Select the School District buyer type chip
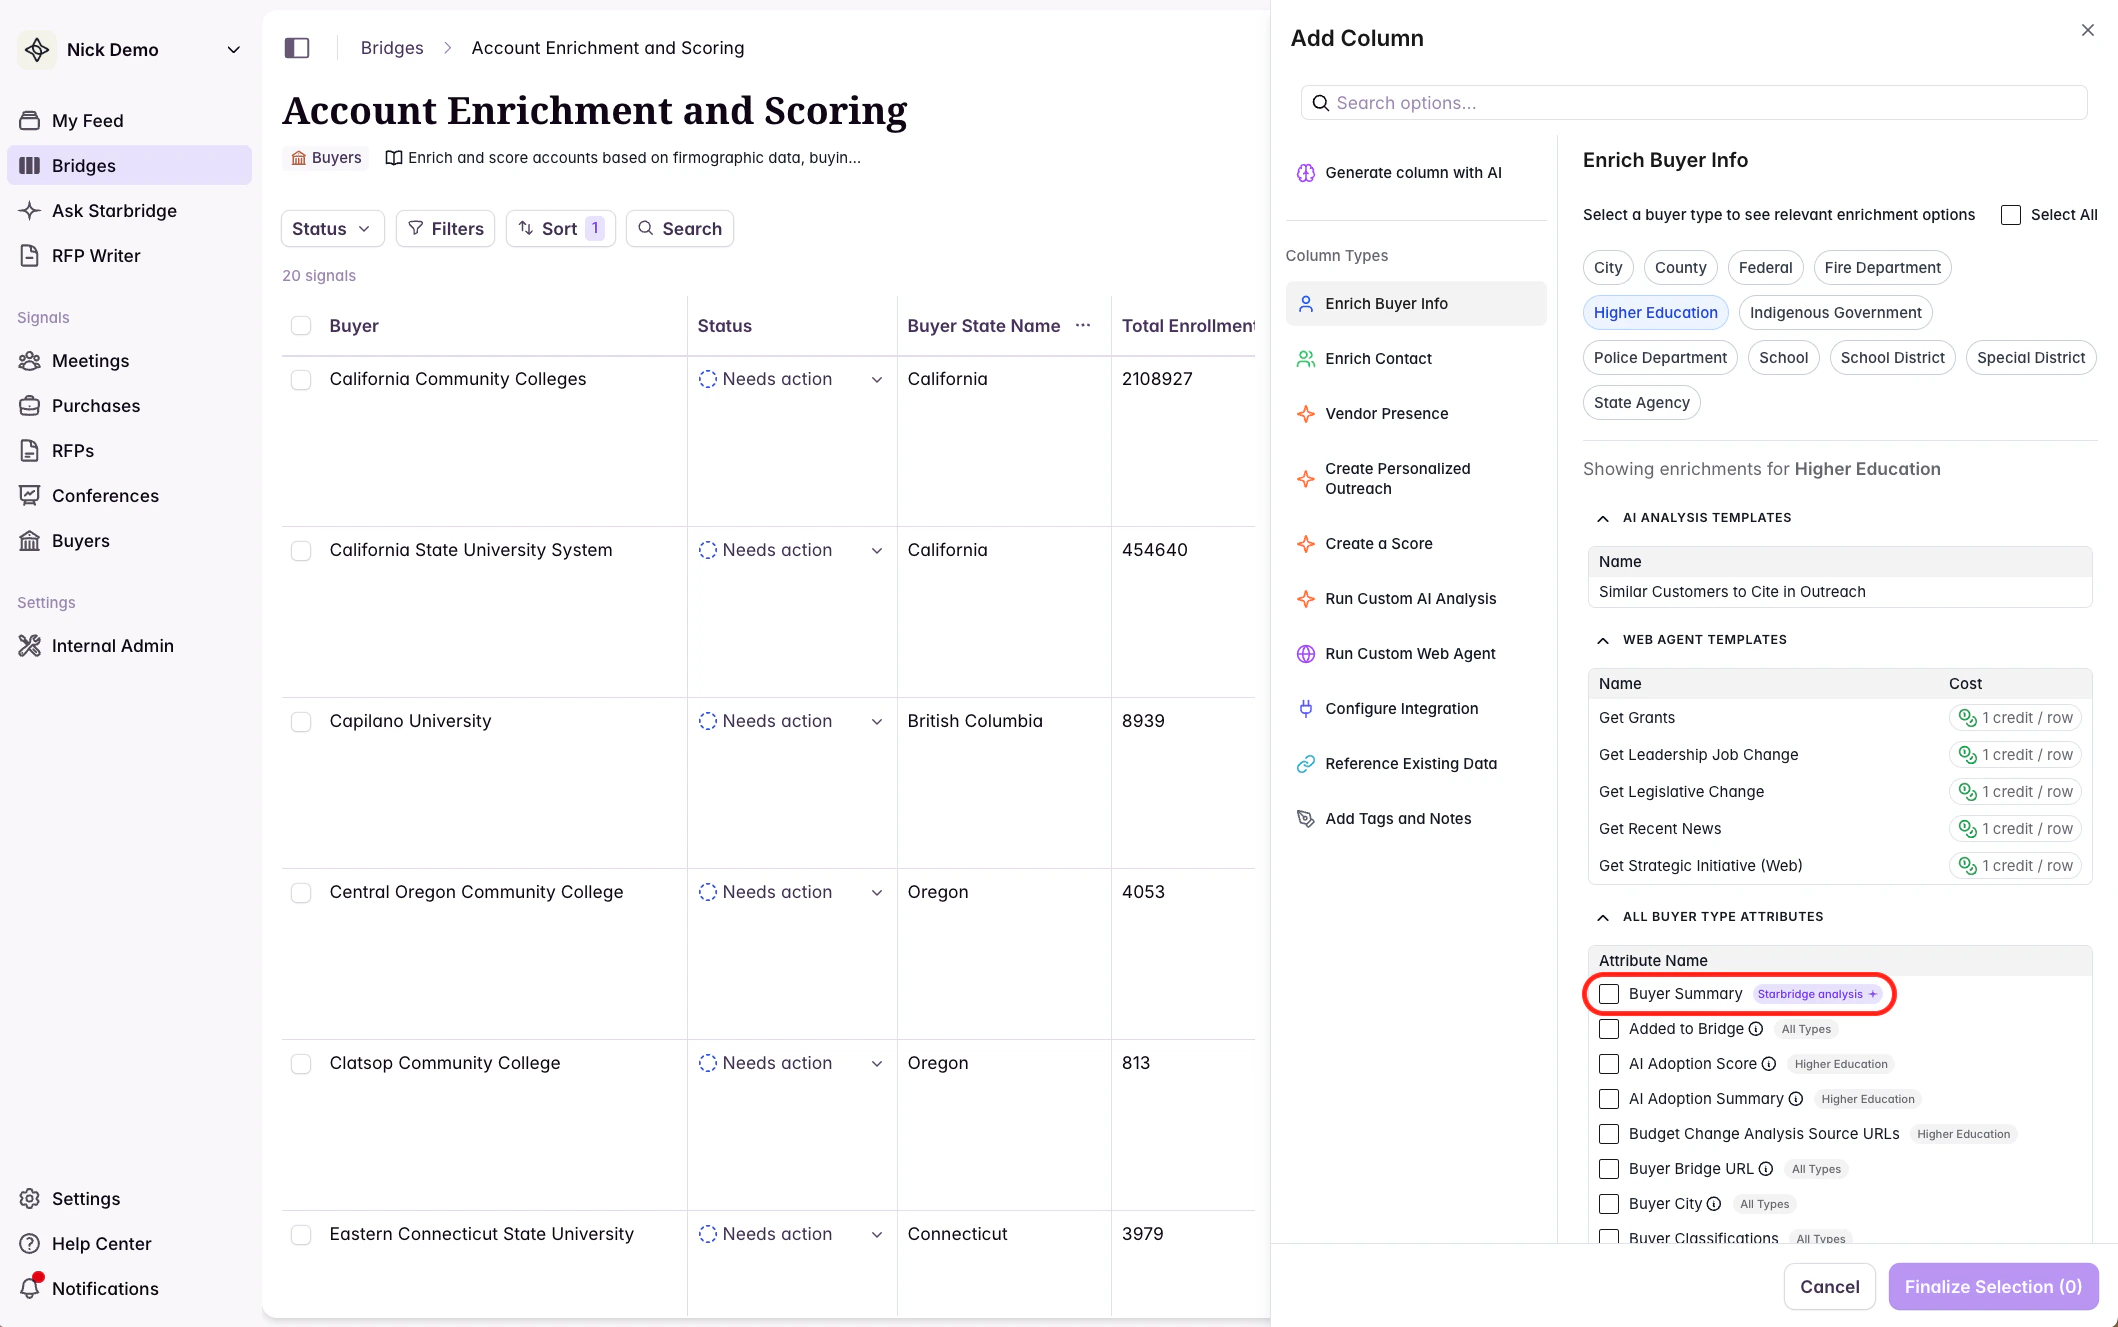This screenshot has width=2118, height=1327. pos(1892,358)
